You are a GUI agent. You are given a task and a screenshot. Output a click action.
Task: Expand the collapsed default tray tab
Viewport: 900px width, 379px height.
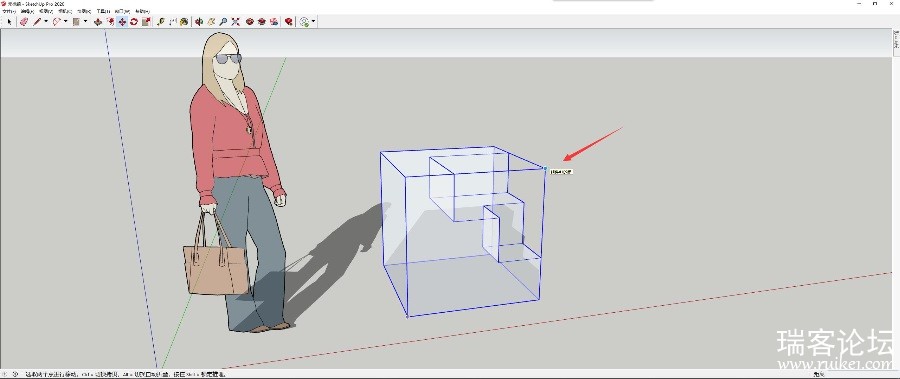896,42
